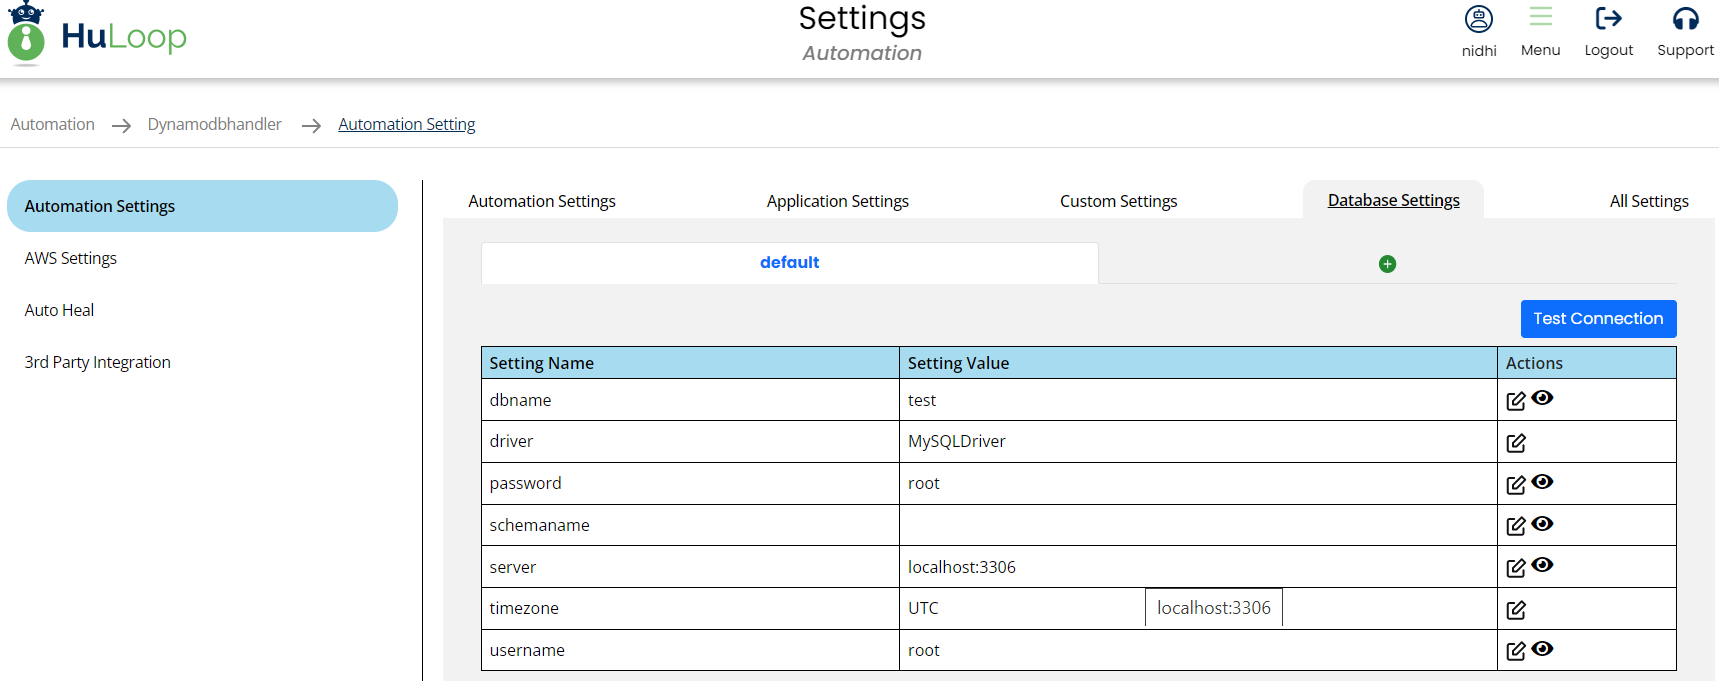Image resolution: width=1719 pixels, height=681 pixels.
Task: Open nidhi user profile menu
Action: click(1478, 19)
